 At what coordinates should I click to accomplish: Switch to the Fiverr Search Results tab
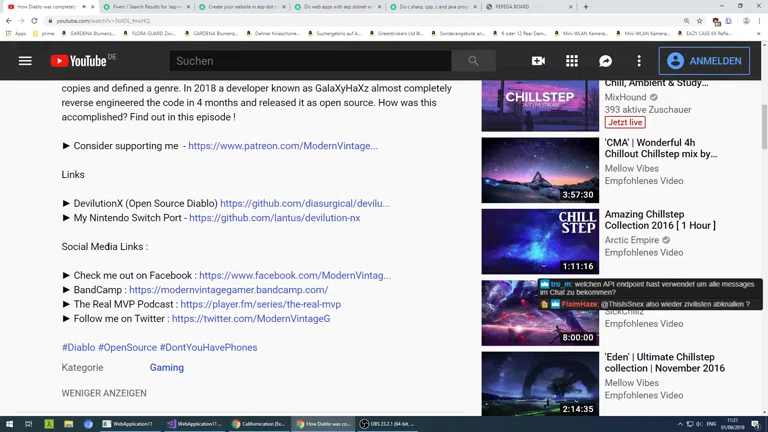[x=145, y=7]
